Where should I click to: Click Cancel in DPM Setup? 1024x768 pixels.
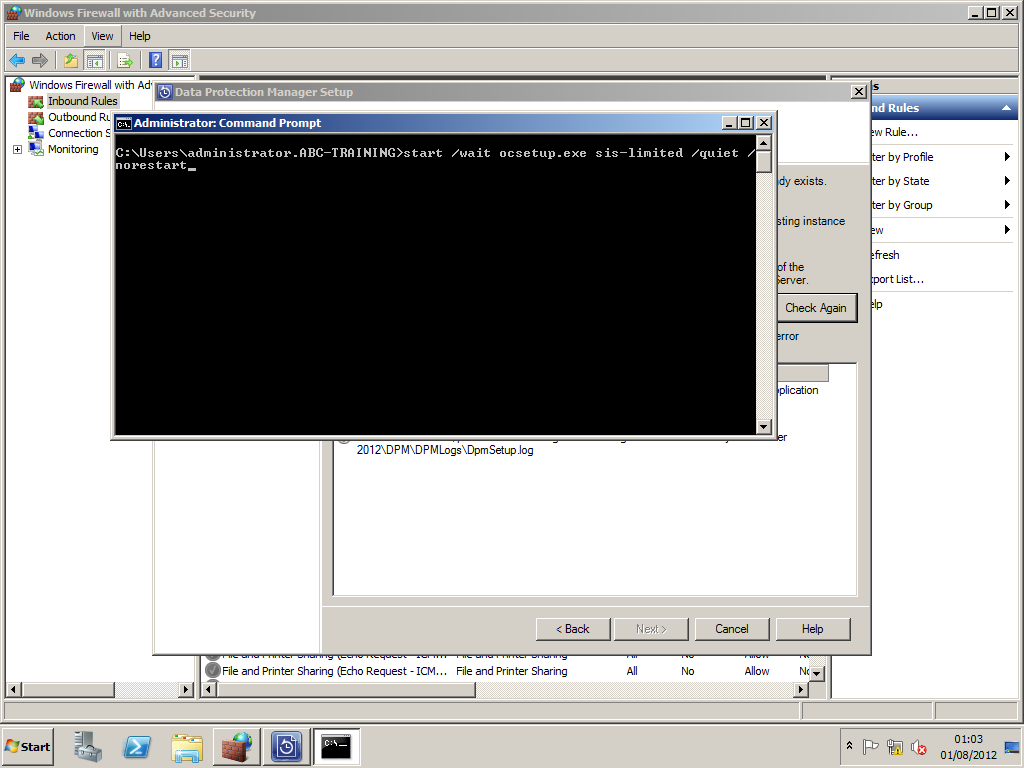click(x=732, y=629)
